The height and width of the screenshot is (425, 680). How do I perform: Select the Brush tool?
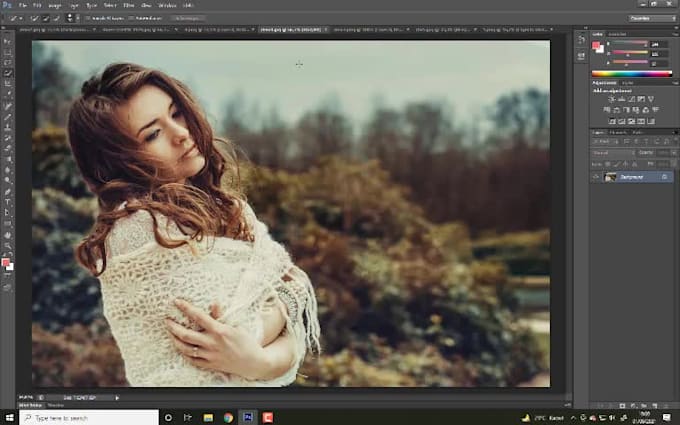8,117
